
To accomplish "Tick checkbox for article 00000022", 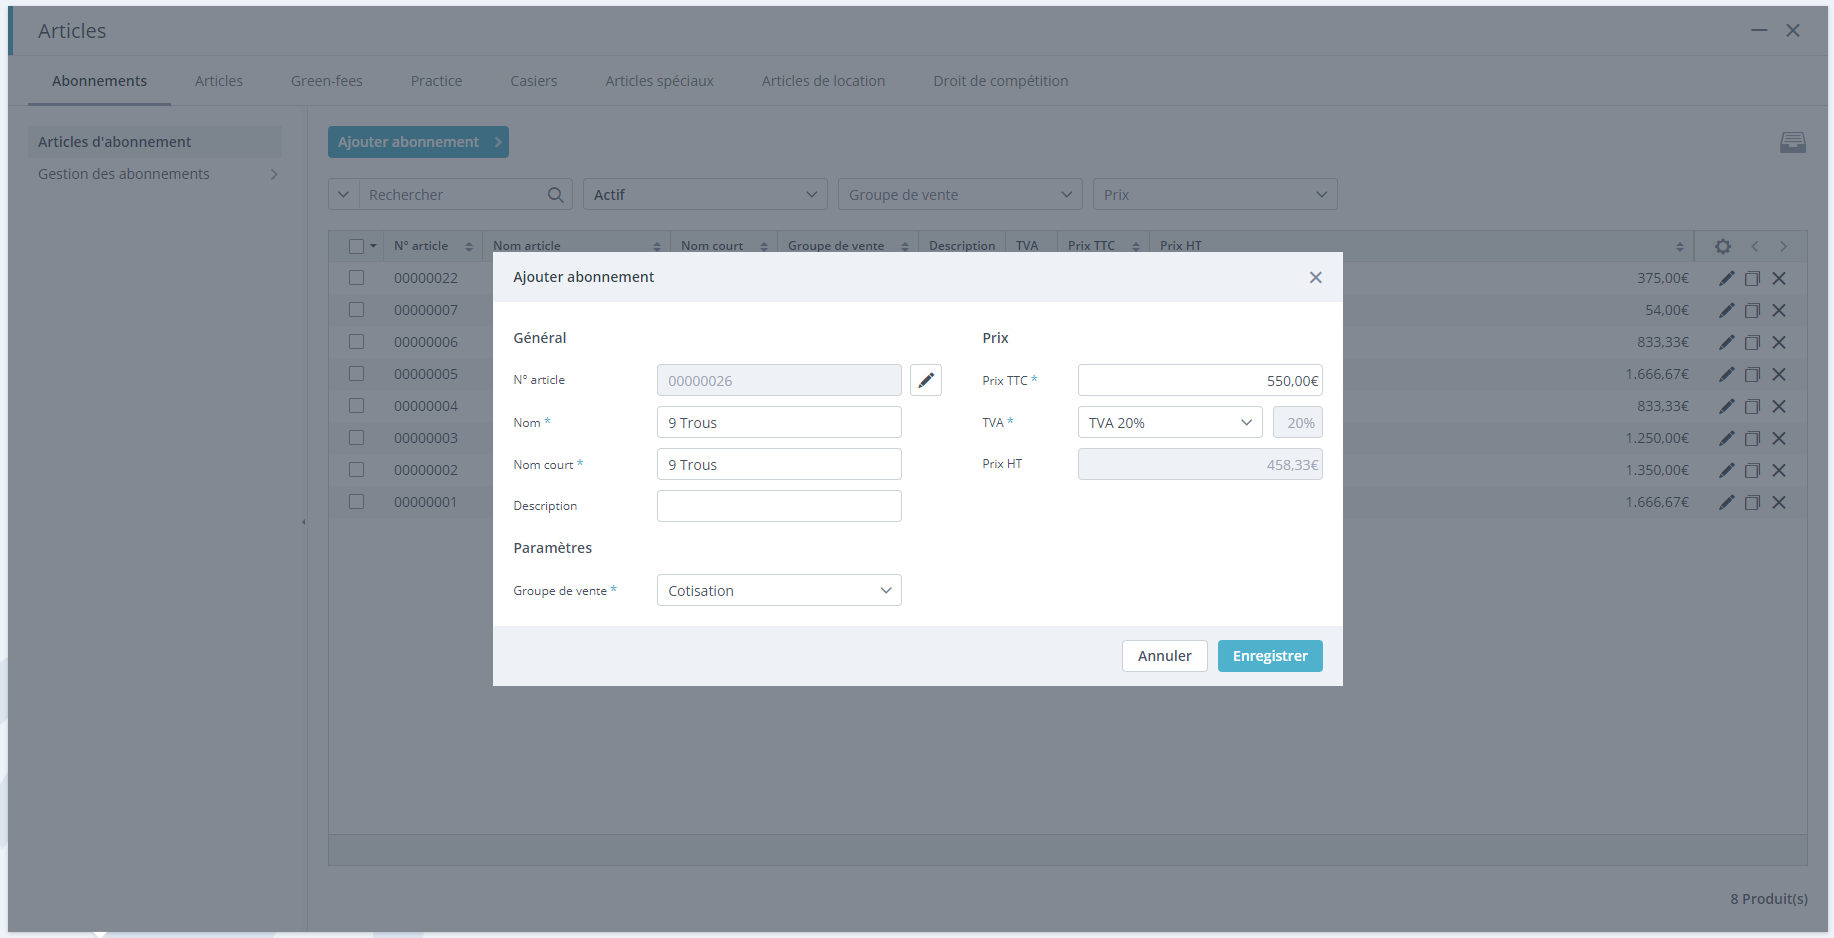I will [x=356, y=278].
